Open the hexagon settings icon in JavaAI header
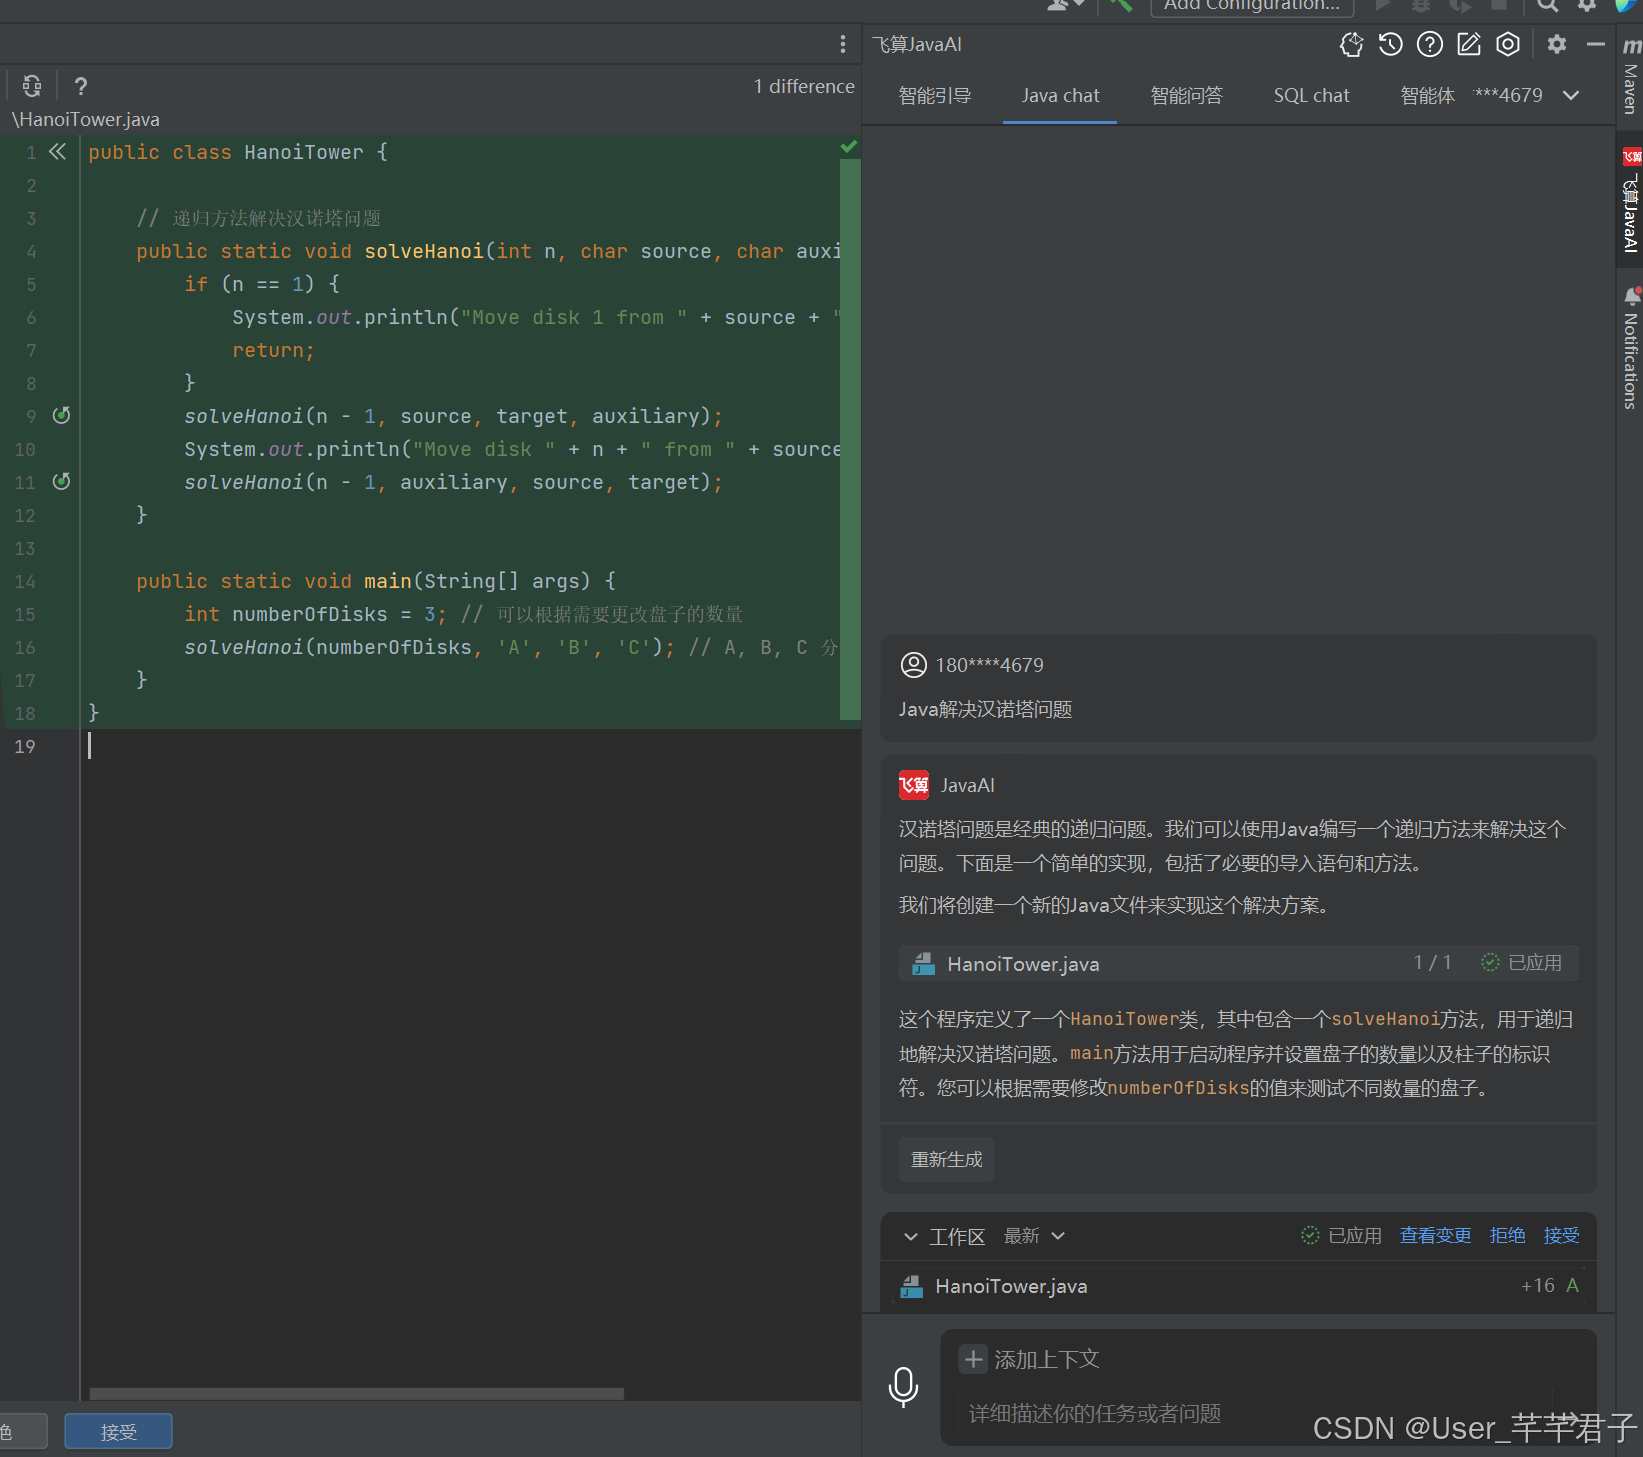Image resolution: width=1643 pixels, height=1457 pixels. 1508,44
